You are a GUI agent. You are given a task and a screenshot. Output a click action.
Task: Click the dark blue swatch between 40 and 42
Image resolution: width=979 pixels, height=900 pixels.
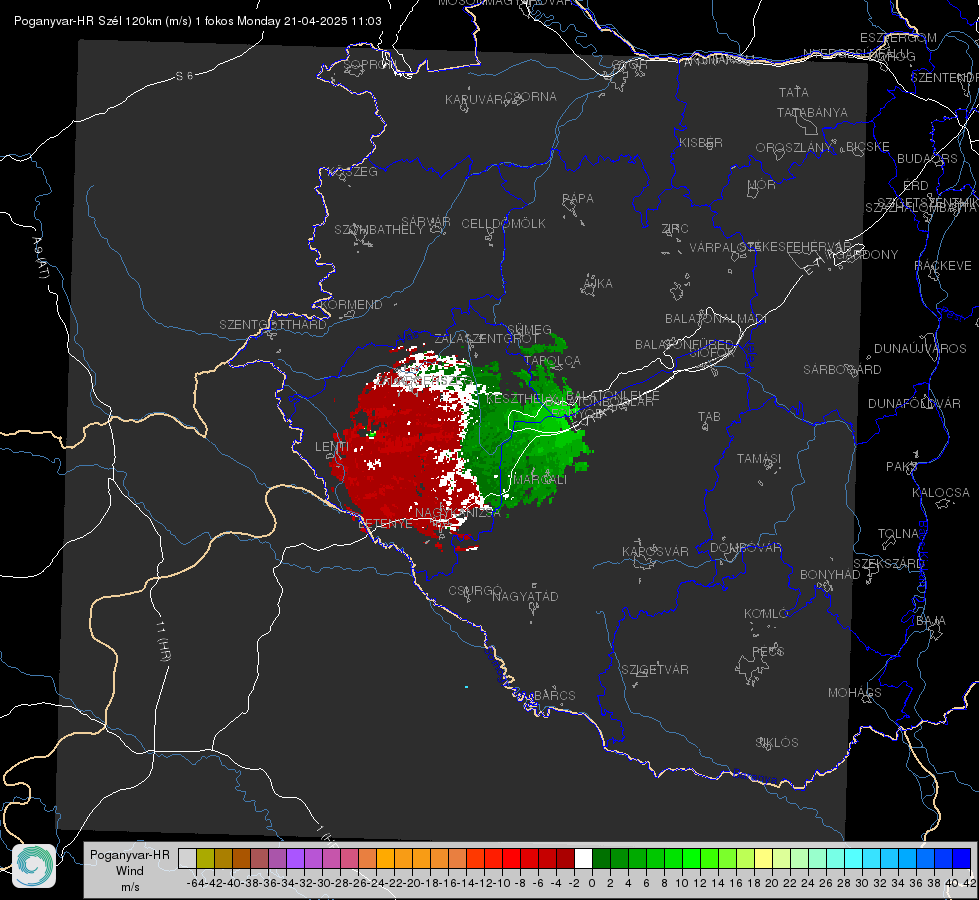(x=962, y=858)
